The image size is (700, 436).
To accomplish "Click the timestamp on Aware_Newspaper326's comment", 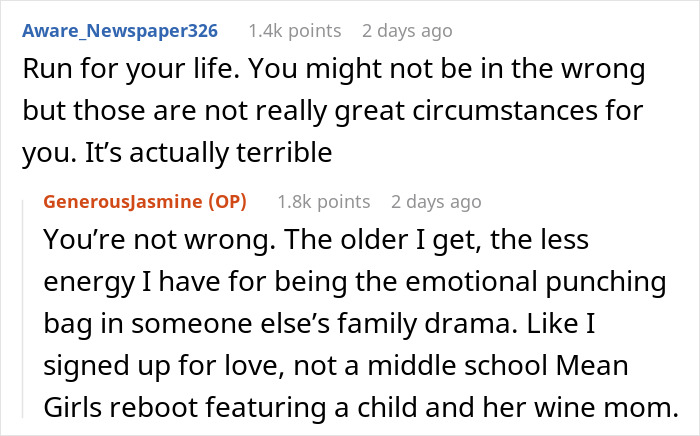I will pyautogui.click(x=407, y=31).
